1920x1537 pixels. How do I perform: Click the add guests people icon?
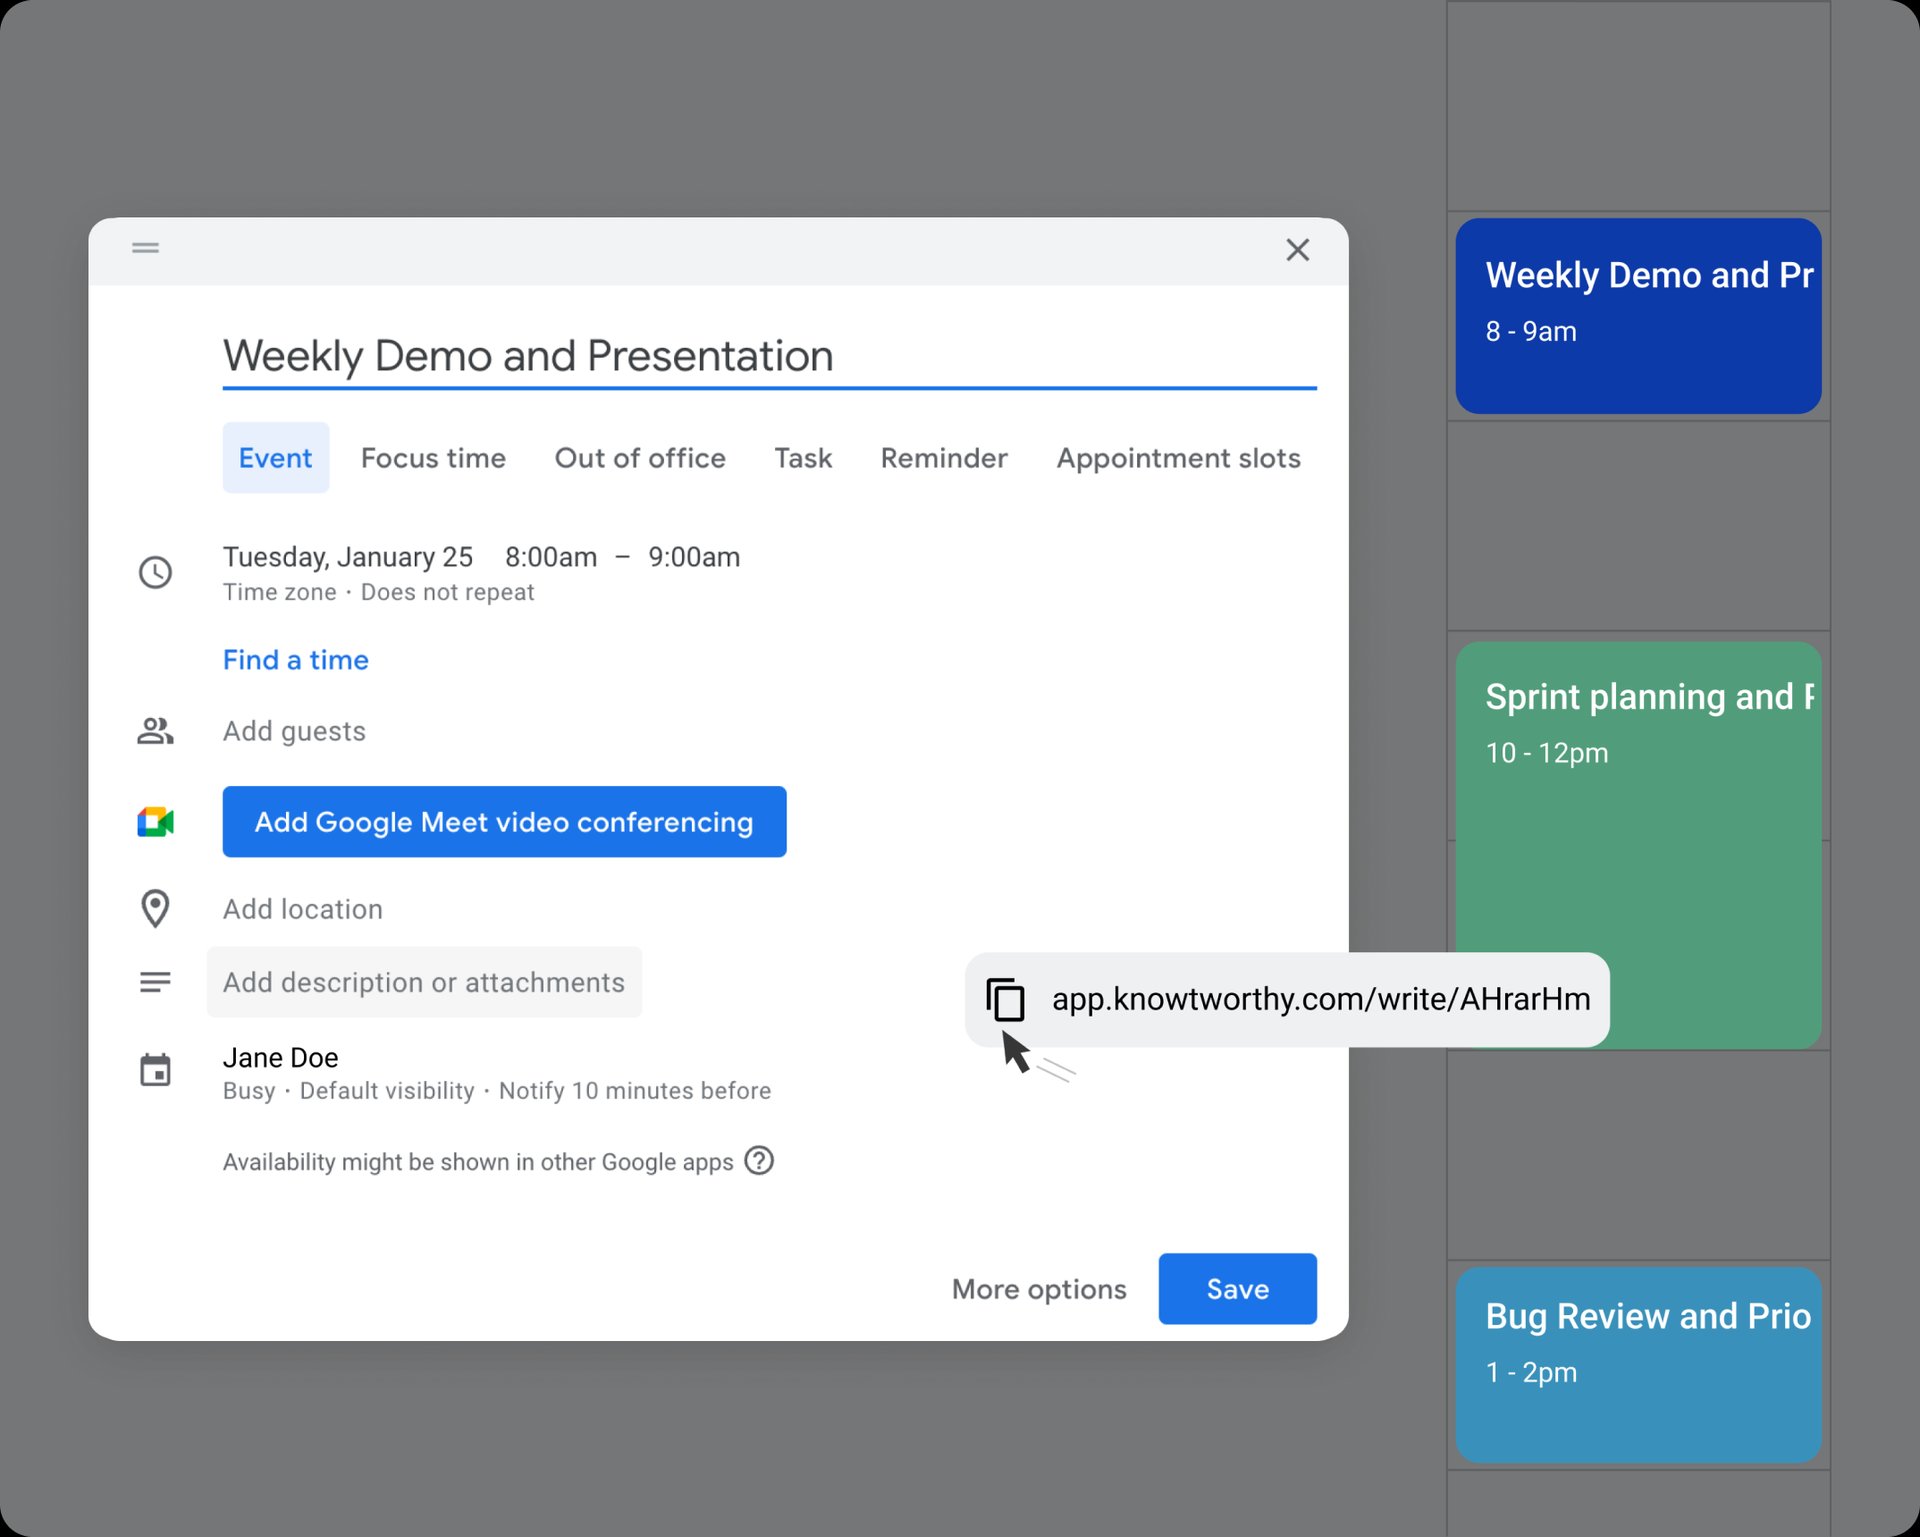156,731
